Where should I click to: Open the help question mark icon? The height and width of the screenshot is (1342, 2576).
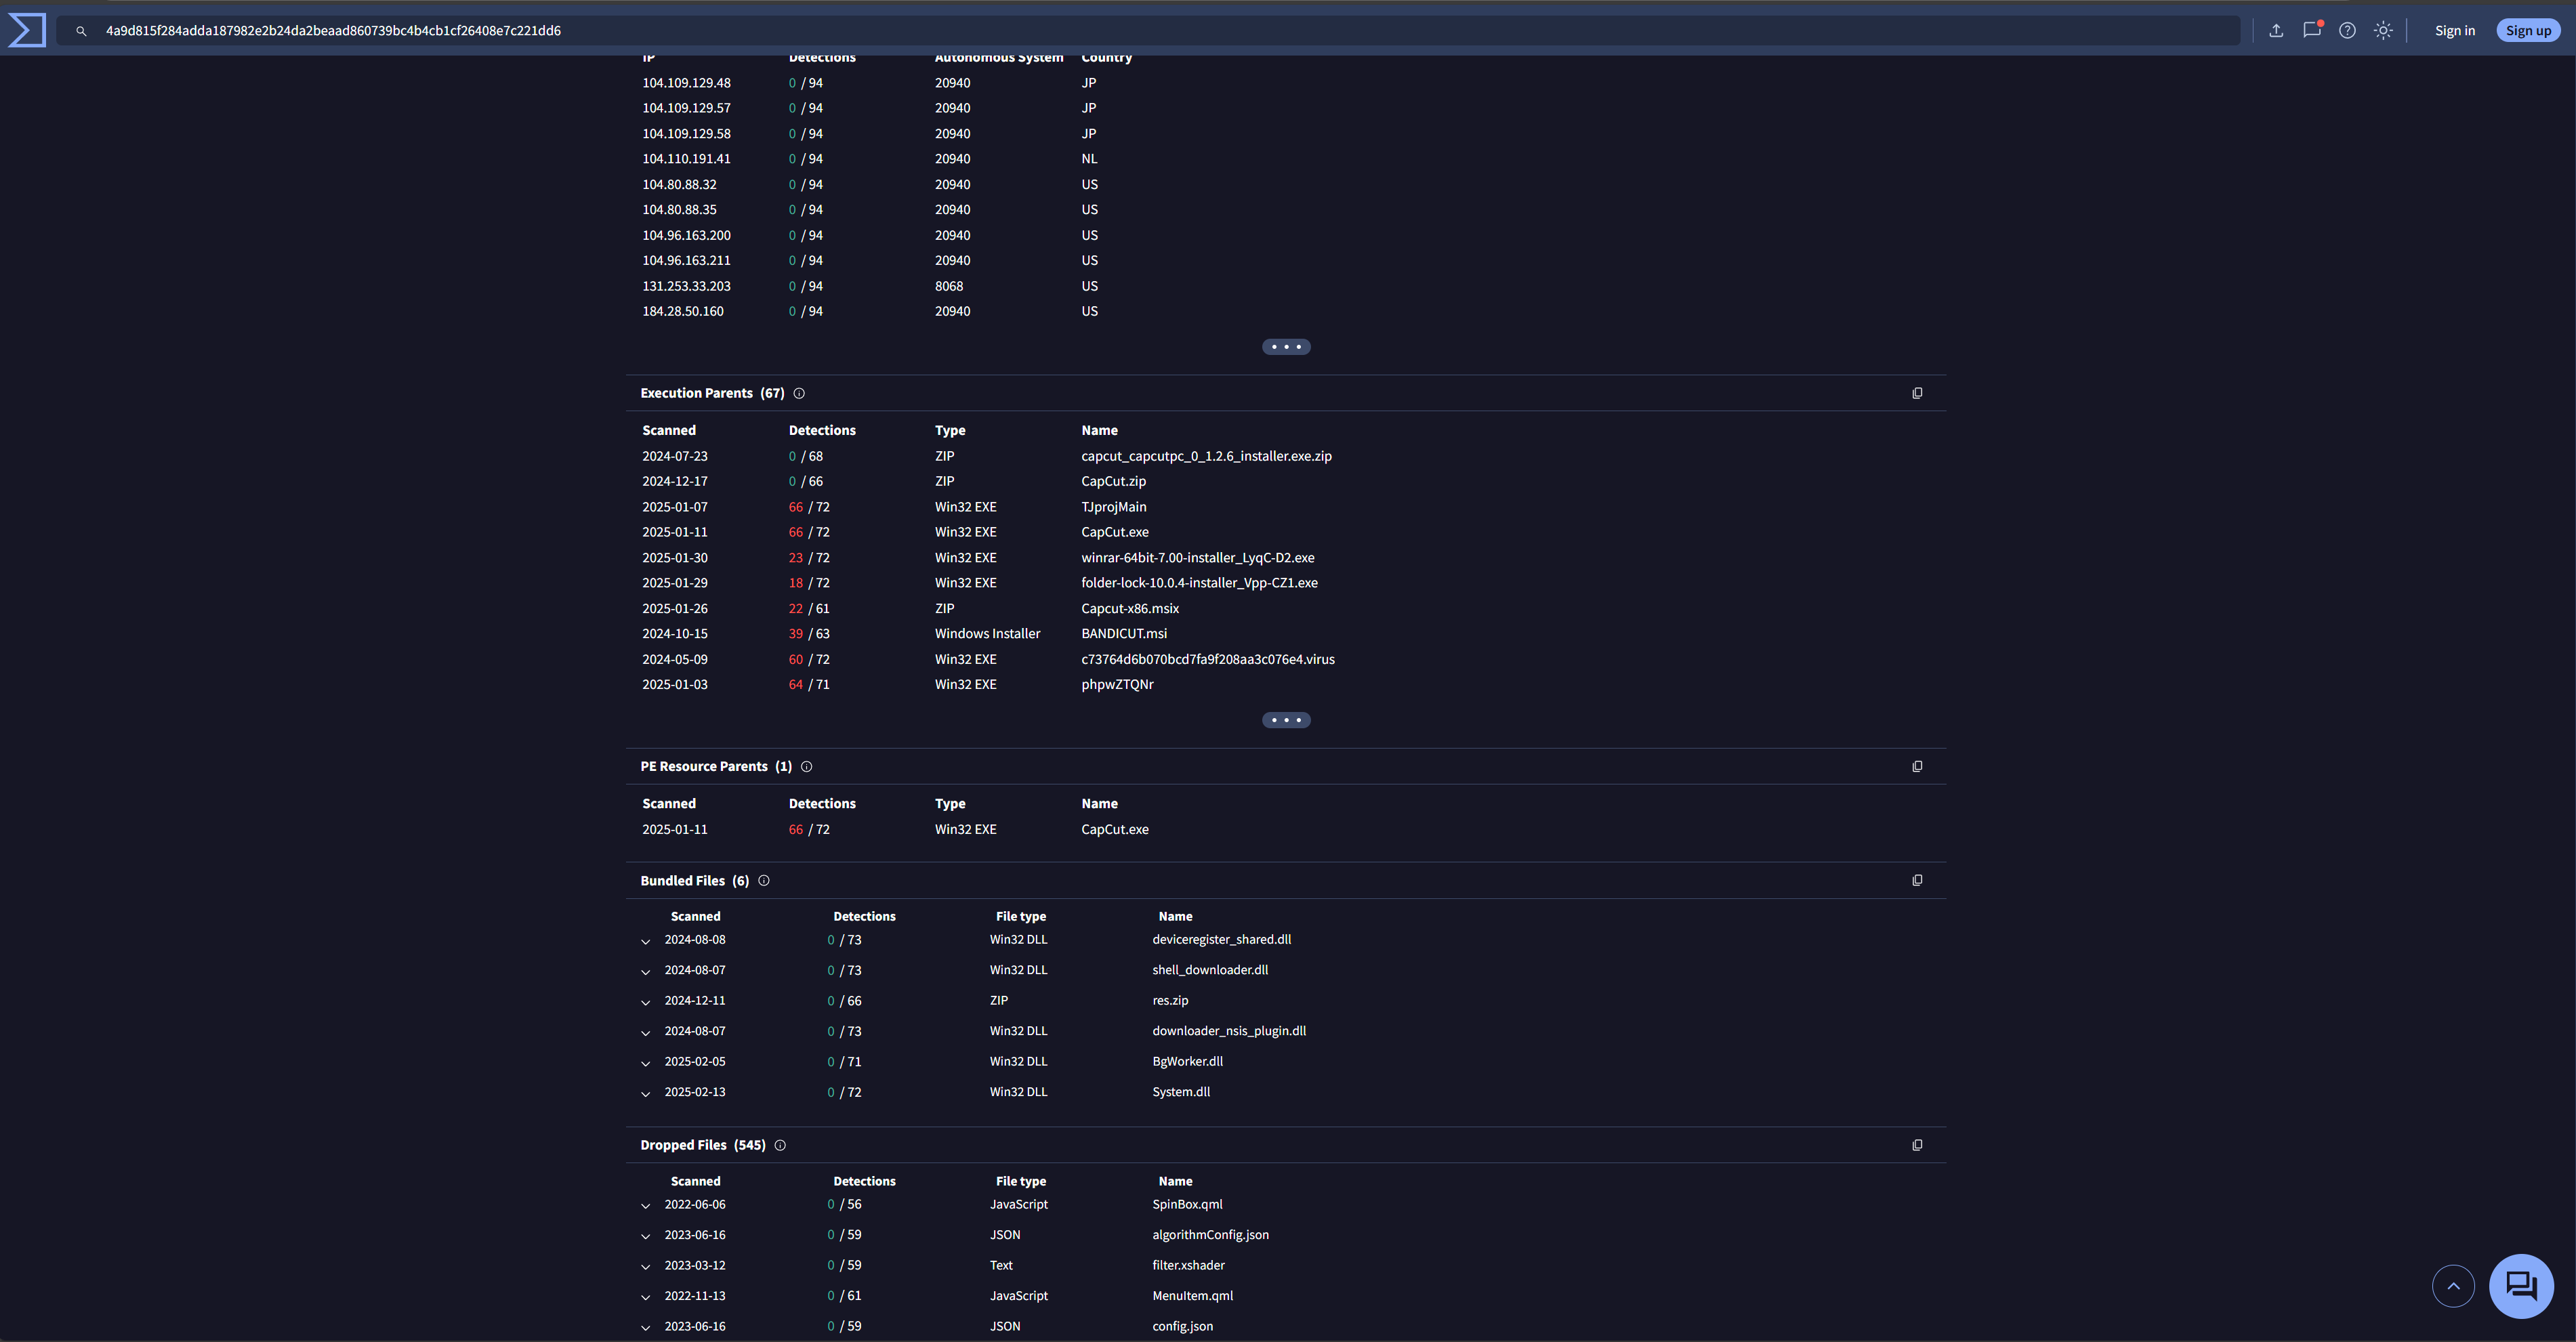(x=2347, y=30)
